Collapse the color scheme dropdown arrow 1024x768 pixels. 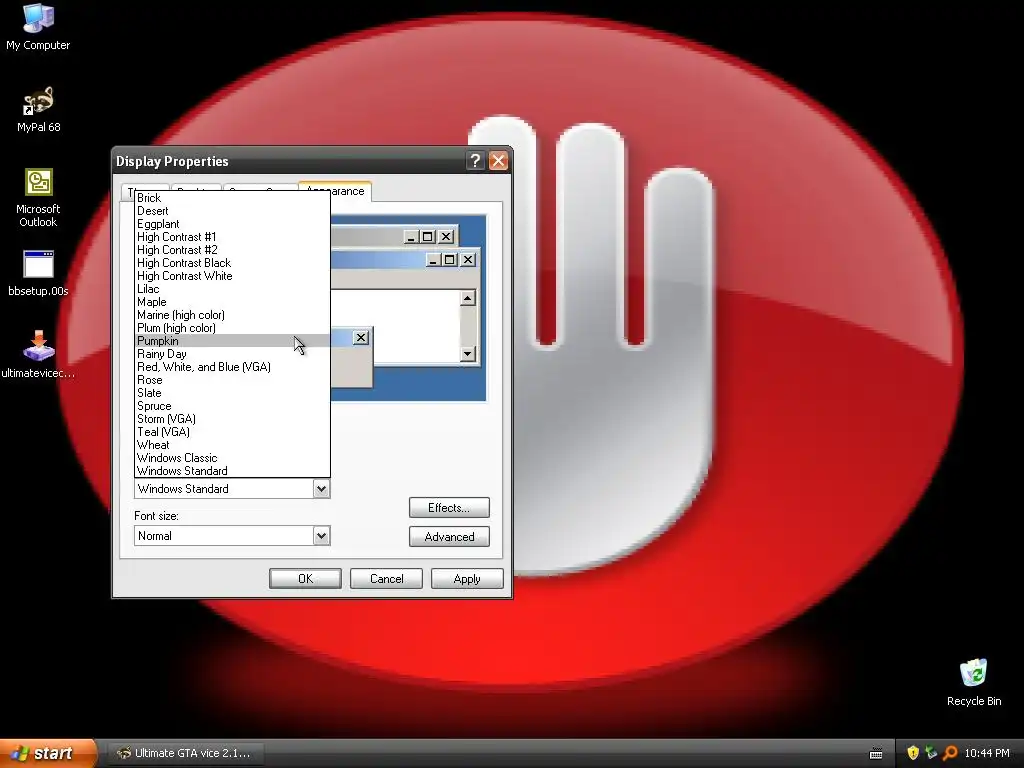point(321,488)
